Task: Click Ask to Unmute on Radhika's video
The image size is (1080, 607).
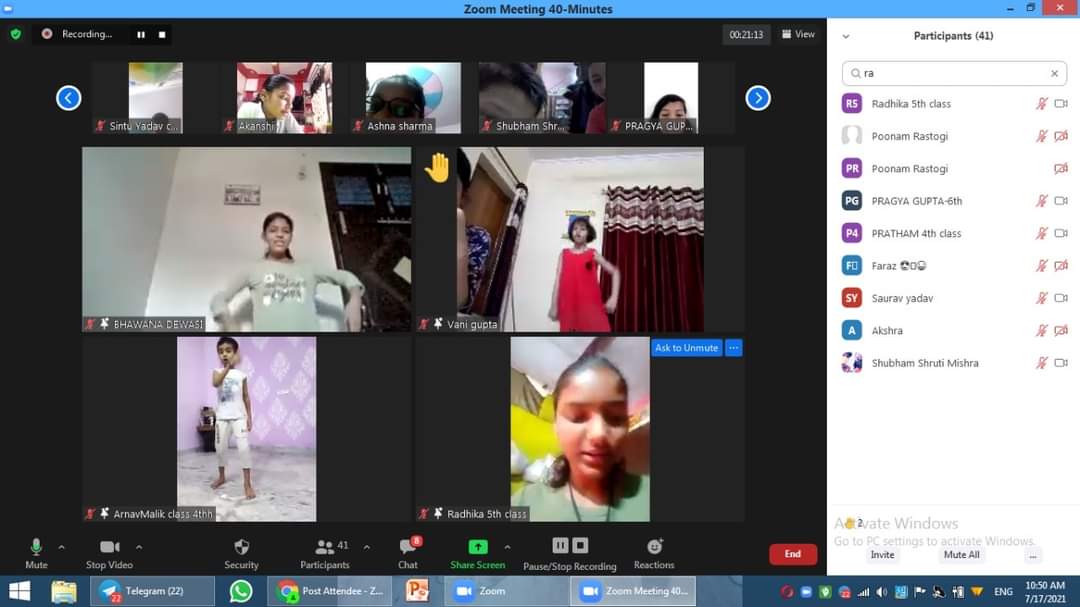Action: click(x=686, y=348)
